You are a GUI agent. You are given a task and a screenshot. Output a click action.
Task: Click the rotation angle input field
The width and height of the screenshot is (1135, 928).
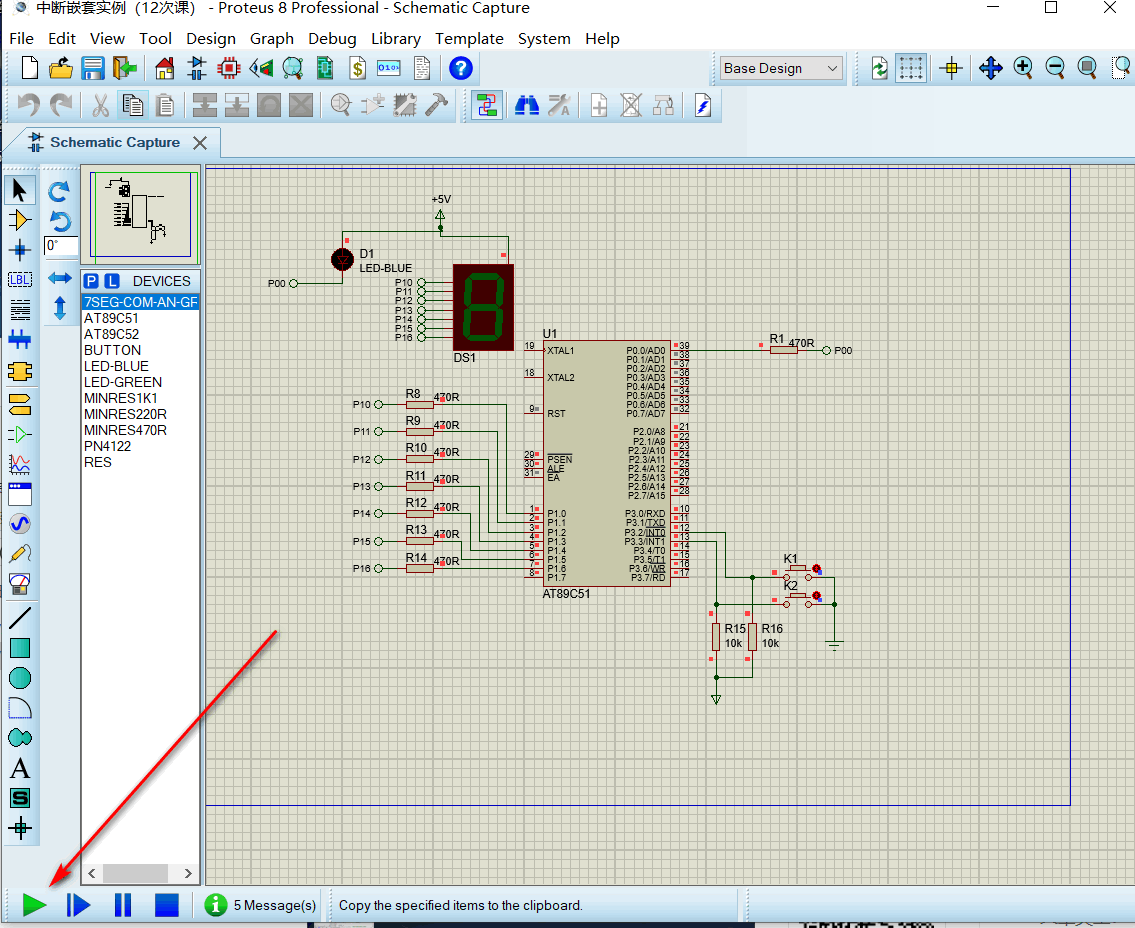coord(61,246)
